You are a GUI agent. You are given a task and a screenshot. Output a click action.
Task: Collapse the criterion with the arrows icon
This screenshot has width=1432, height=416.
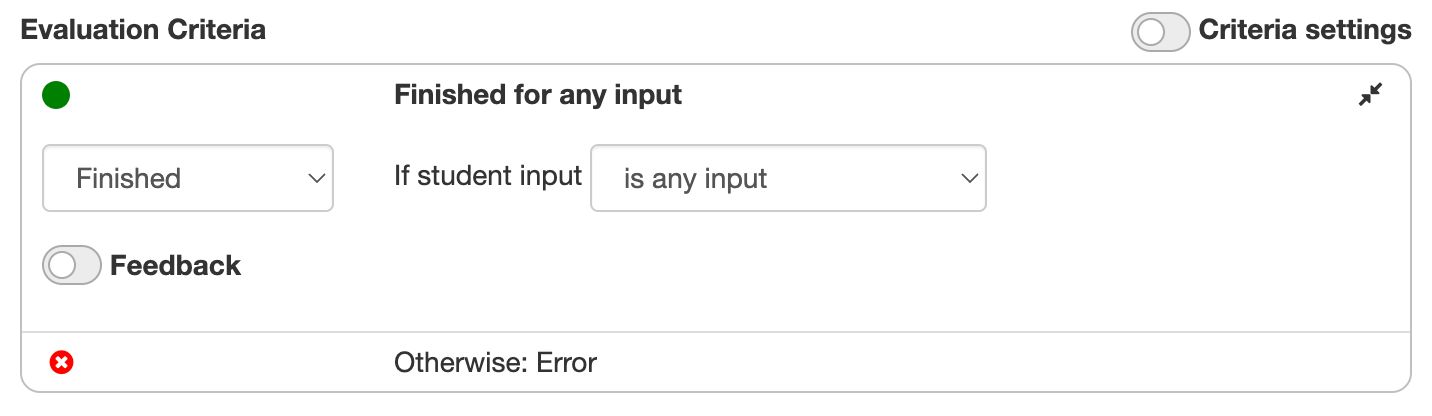pyautogui.click(x=1370, y=95)
